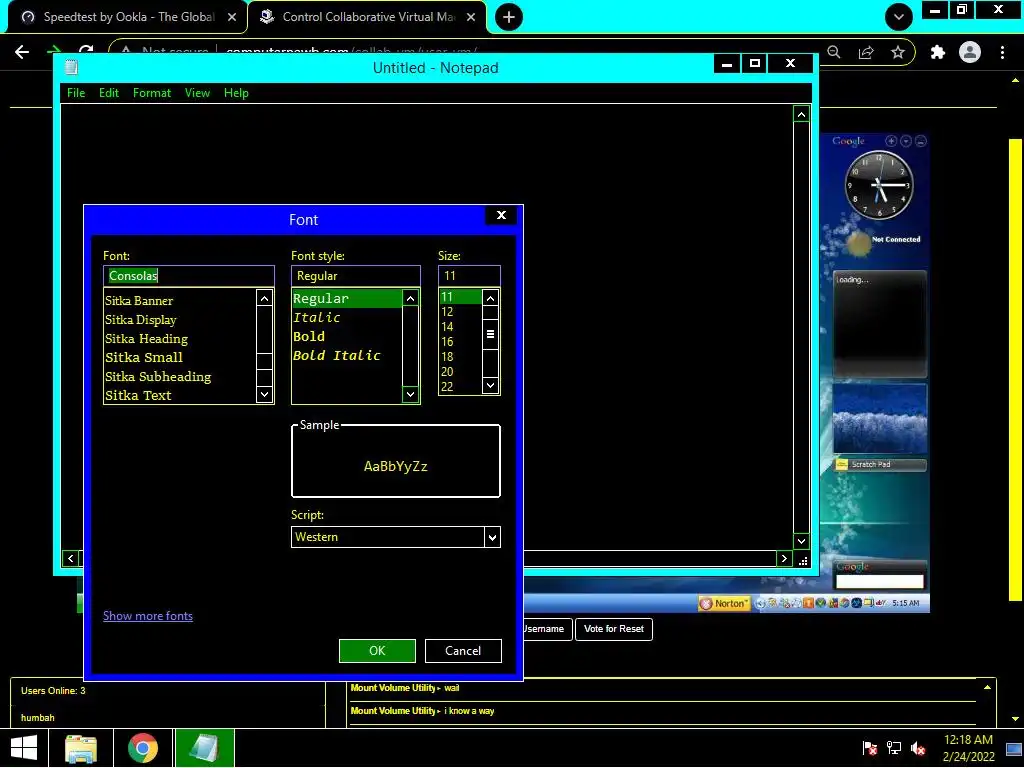Click the Font style list scroll down arrow
This screenshot has width=1024, height=768.
(410, 394)
